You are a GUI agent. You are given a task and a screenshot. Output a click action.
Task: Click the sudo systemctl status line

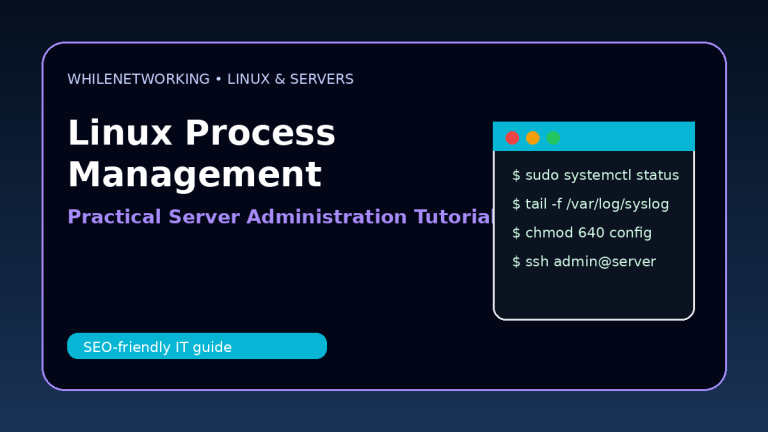click(596, 175)
